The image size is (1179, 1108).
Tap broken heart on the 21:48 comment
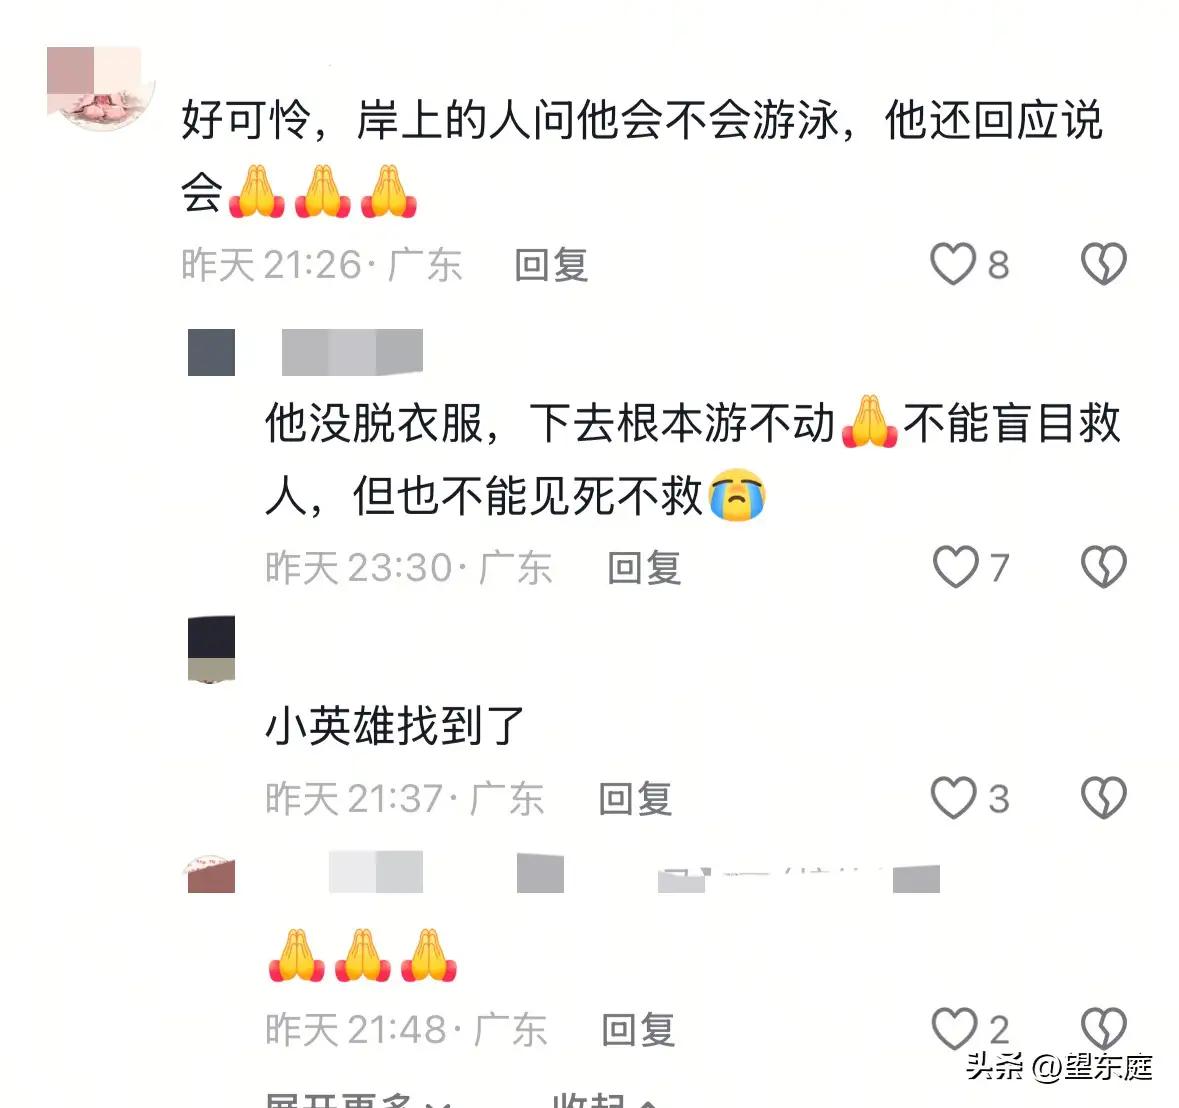pyautogui.click(x=1103, y=1027)
